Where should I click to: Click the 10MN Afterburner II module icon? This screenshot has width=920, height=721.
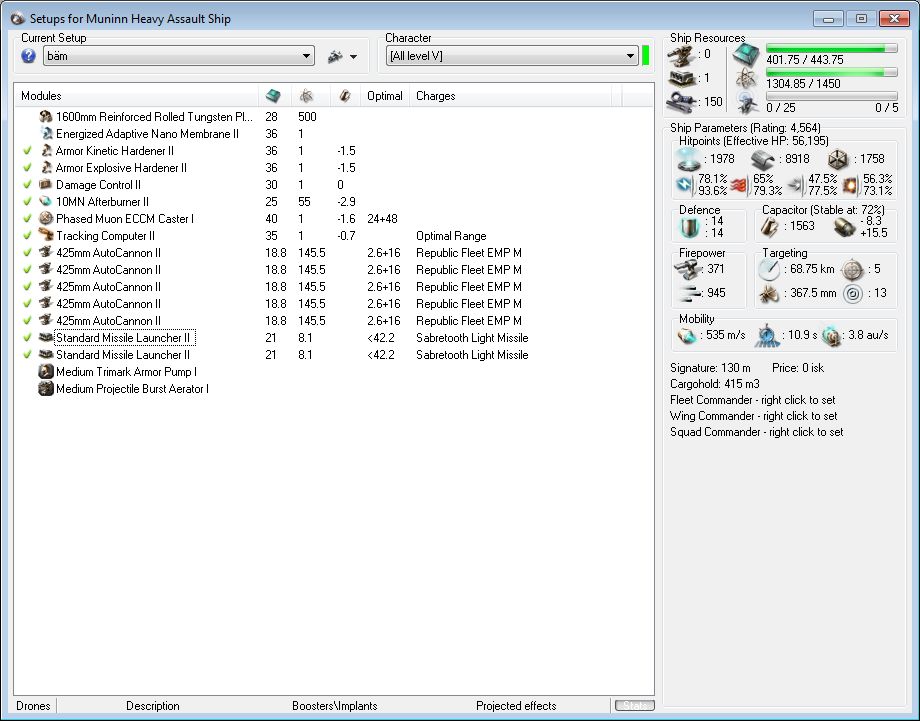[46, 202]
